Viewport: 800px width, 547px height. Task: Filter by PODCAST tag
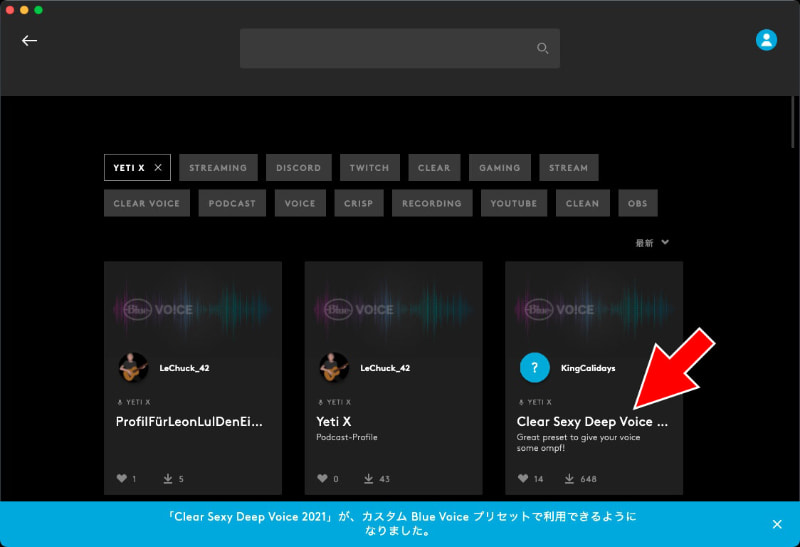(232, 203)
